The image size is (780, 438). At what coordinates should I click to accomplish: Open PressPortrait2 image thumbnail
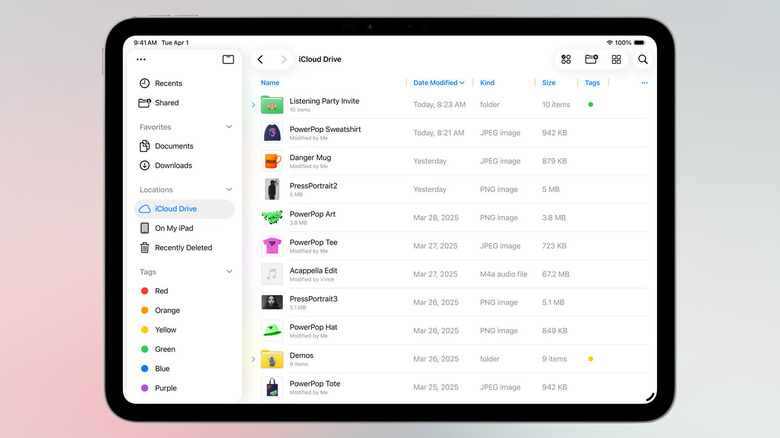(272, 189)
